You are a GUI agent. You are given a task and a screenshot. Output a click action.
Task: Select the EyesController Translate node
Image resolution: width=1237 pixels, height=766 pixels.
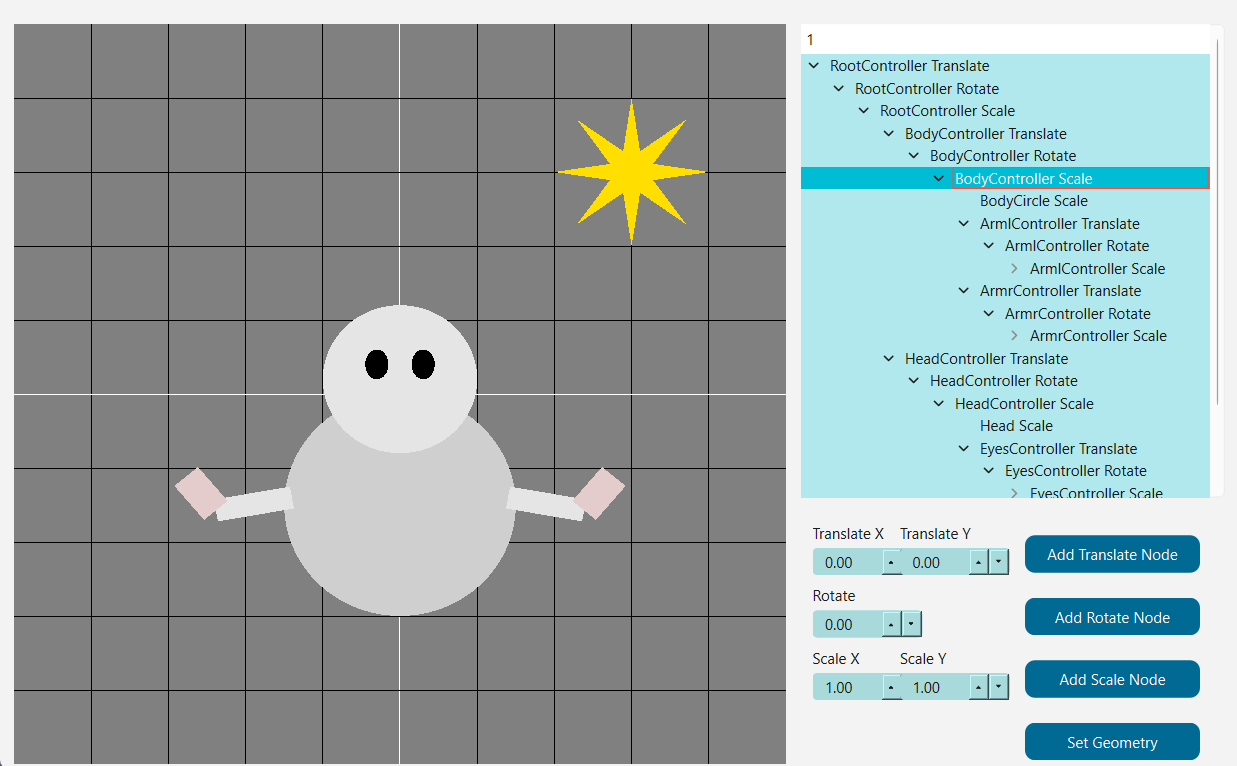pyautogui.click(x=1059, y=448)
